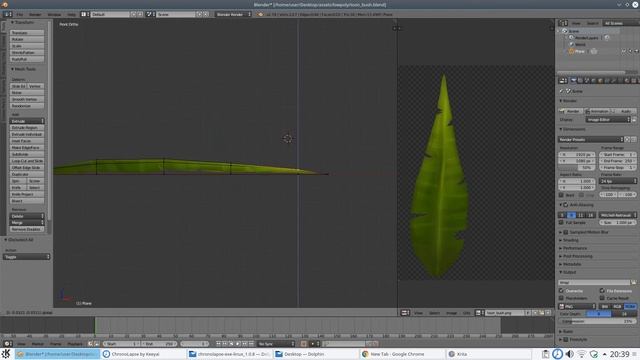Viewport: 640px width, 360px height.
Task: Click the timeline current frame marker
Action: click(95, 327)
